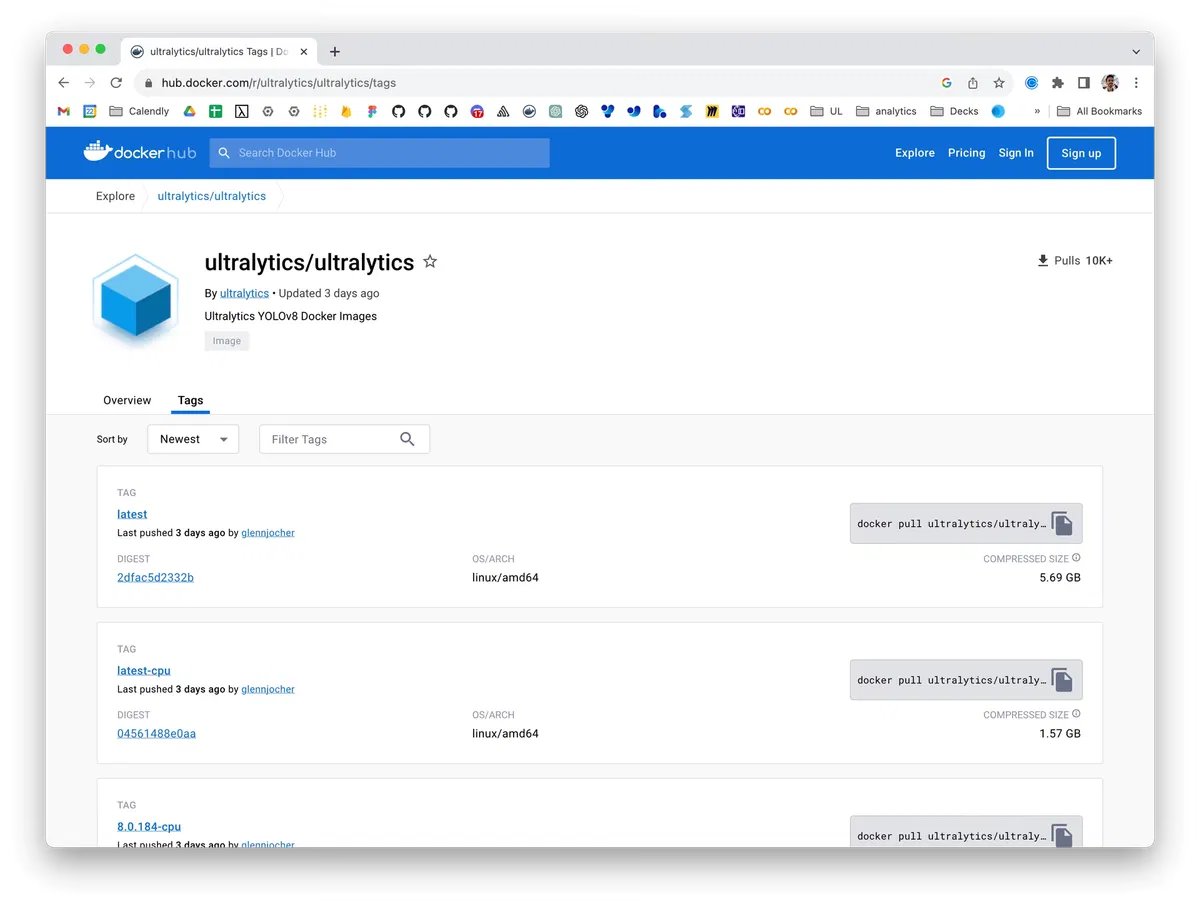Open the red calendar 17 bookmark
The image size is (1200, 908).
[477, 111]
